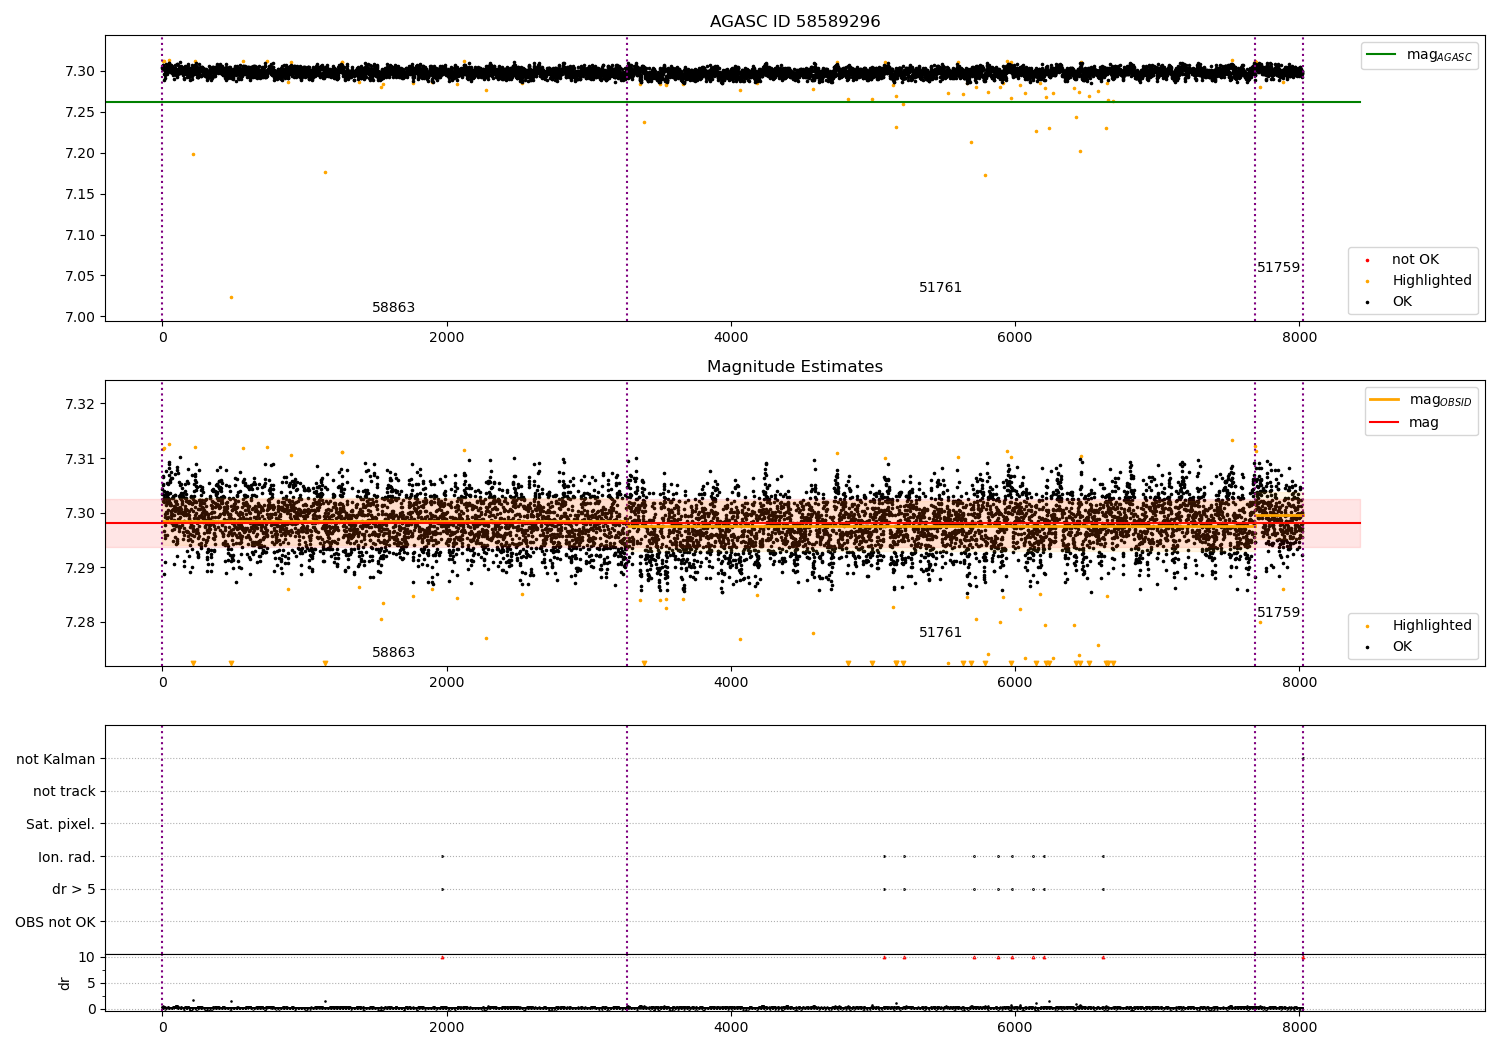1500x1050 pixels.
Task: Click '51759' annotation in Magnitude Estimates plot
Action: [1279, 613]
